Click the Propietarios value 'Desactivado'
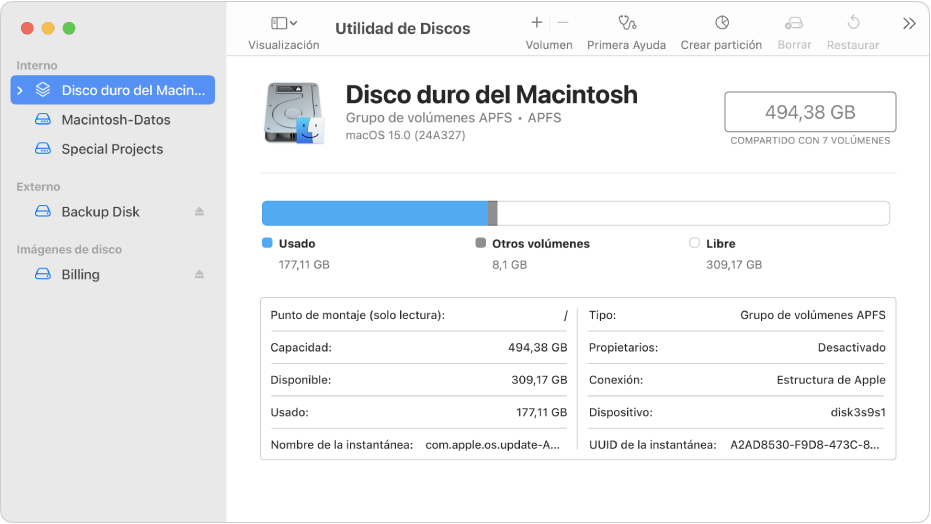This screenshot has width=931, height=524. click(x=851, y=348)
